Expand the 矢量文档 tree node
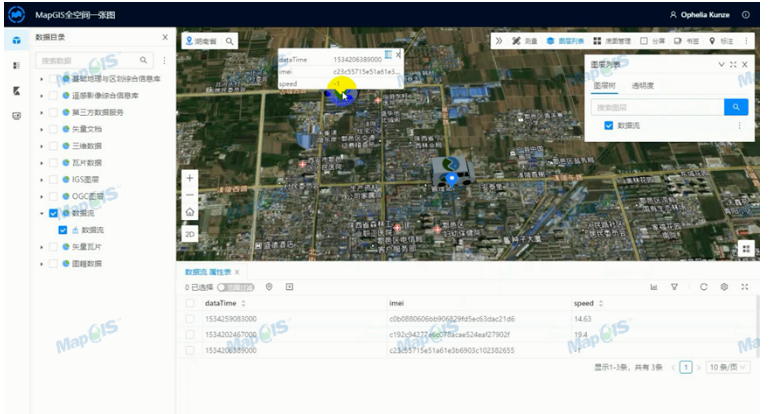The width and height of the screenshot is (771, 414). 41,129
